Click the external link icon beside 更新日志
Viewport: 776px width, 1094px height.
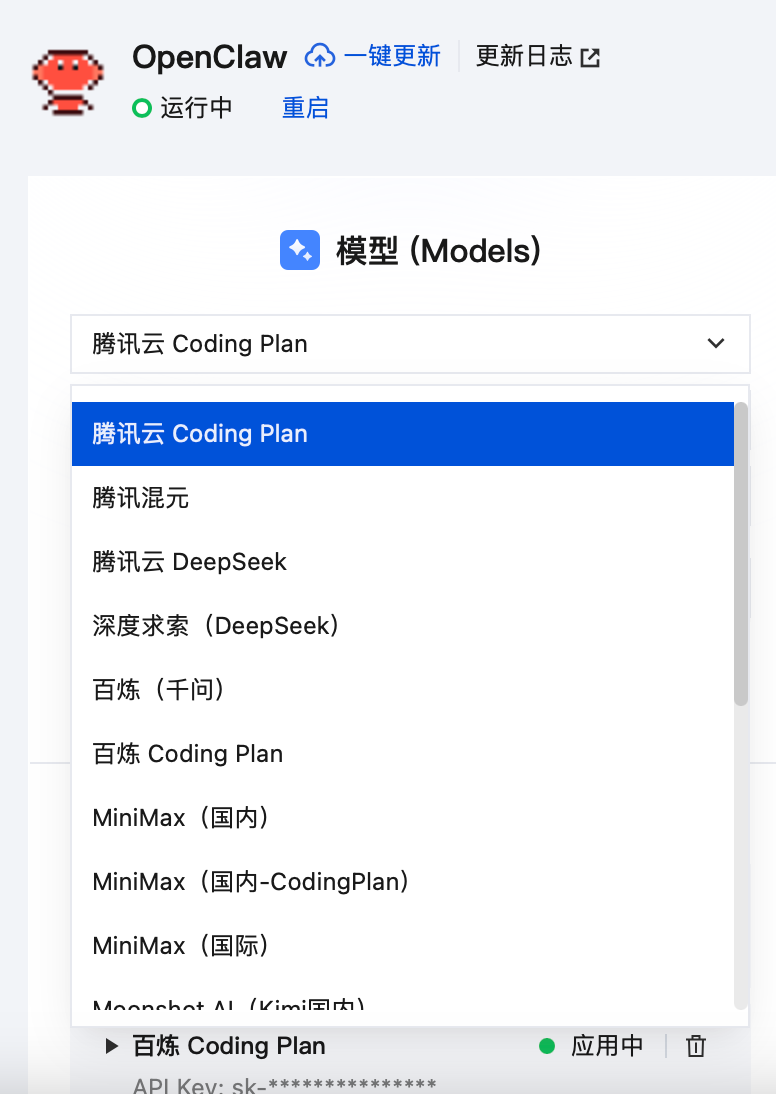pos(591,57)
